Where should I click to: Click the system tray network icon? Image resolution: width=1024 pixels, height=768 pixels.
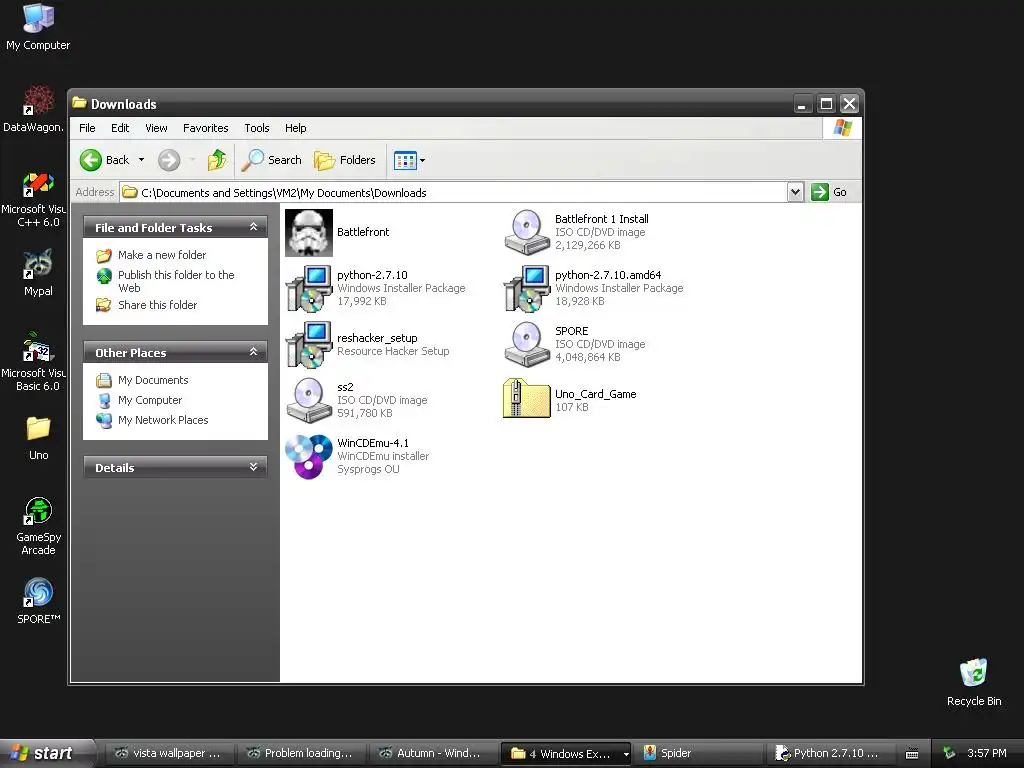949,754
